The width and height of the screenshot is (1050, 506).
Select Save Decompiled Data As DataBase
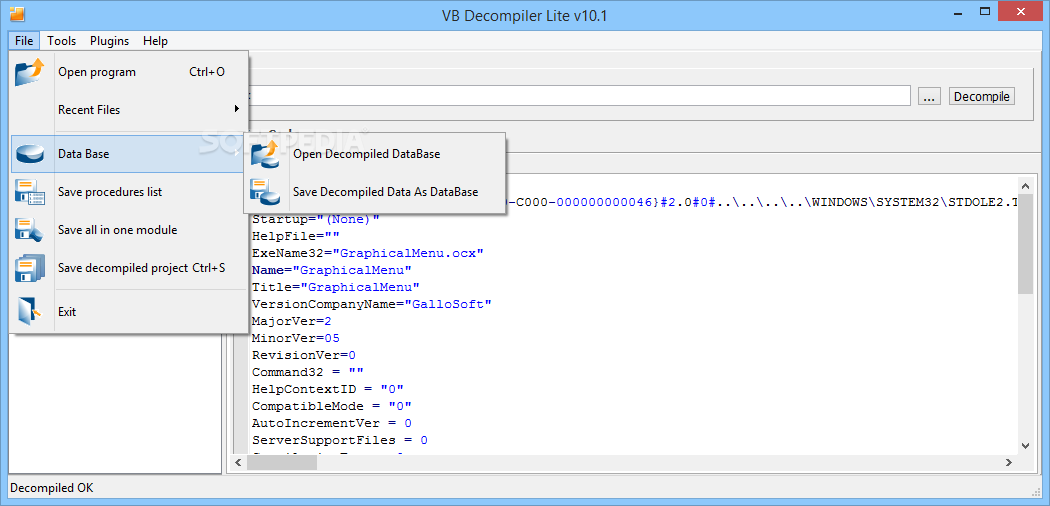(374, 192)
